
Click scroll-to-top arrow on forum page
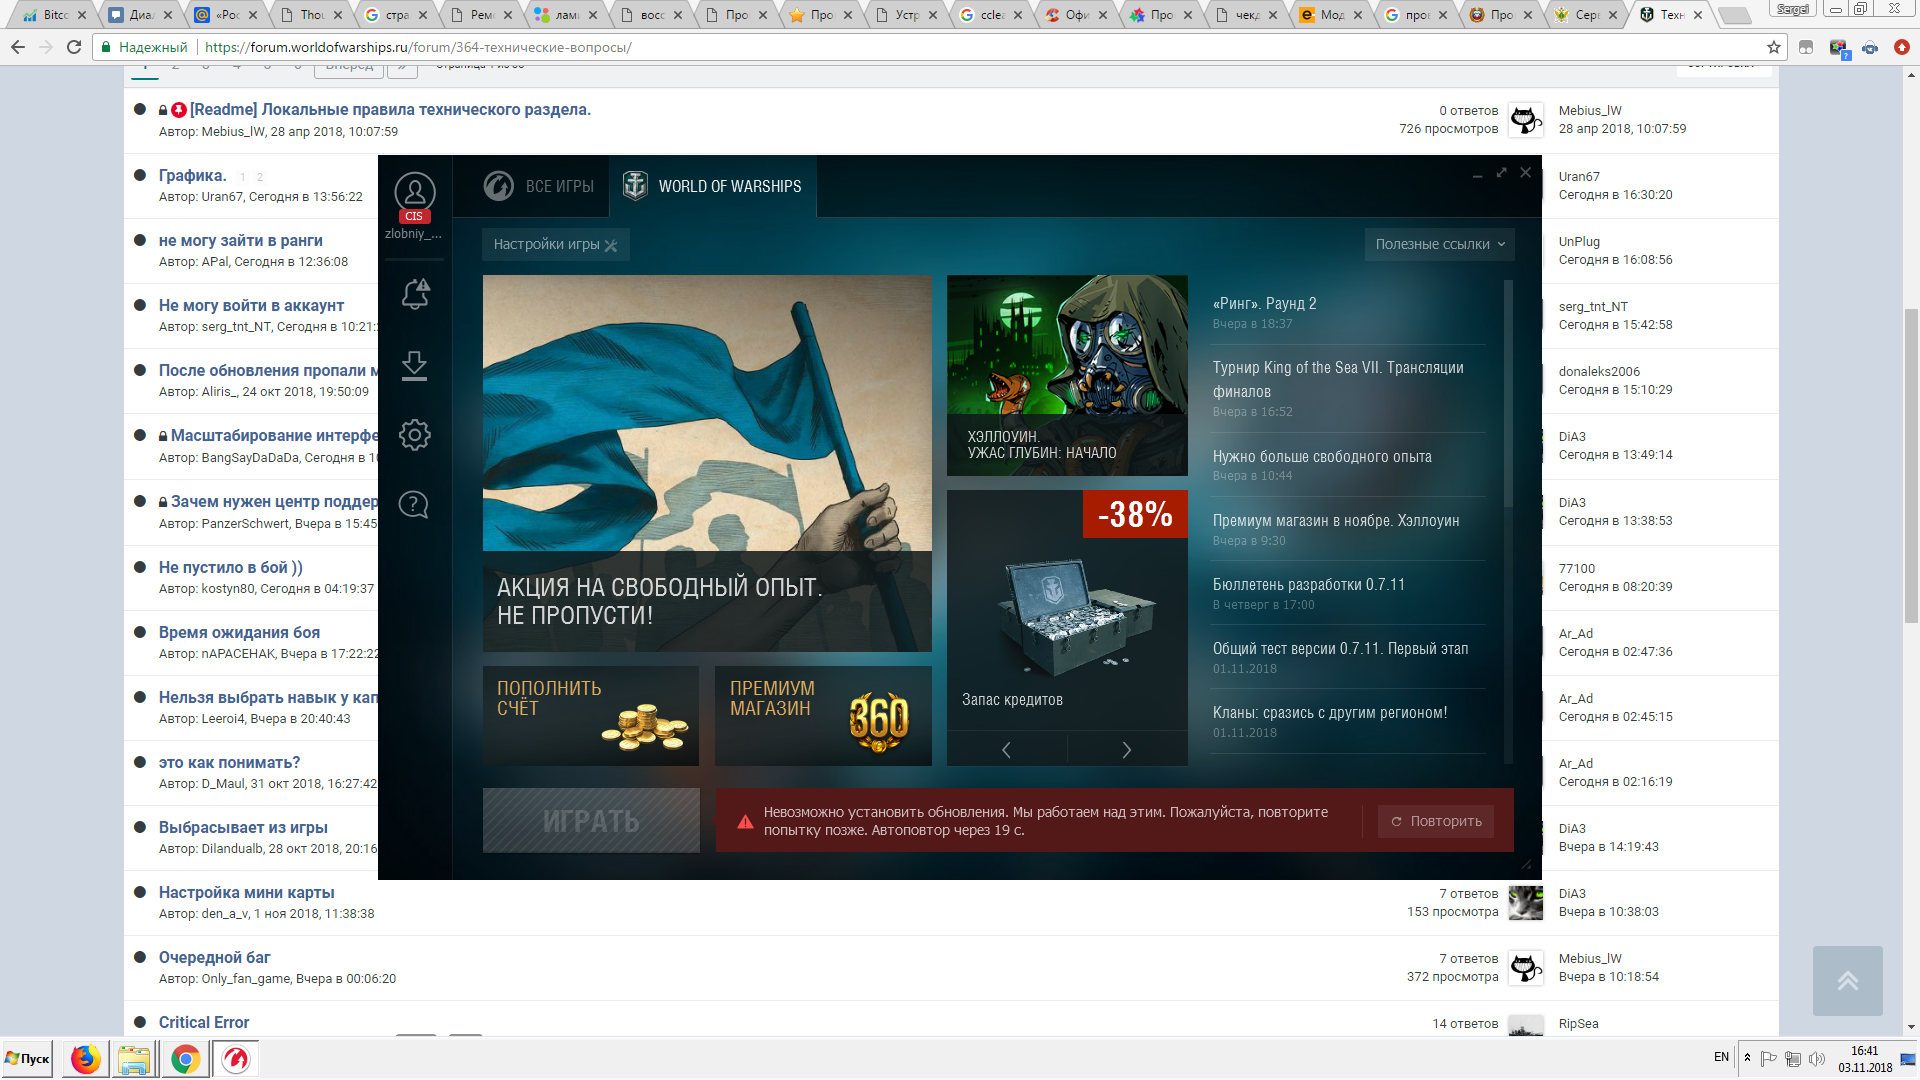coord(1848,981)
